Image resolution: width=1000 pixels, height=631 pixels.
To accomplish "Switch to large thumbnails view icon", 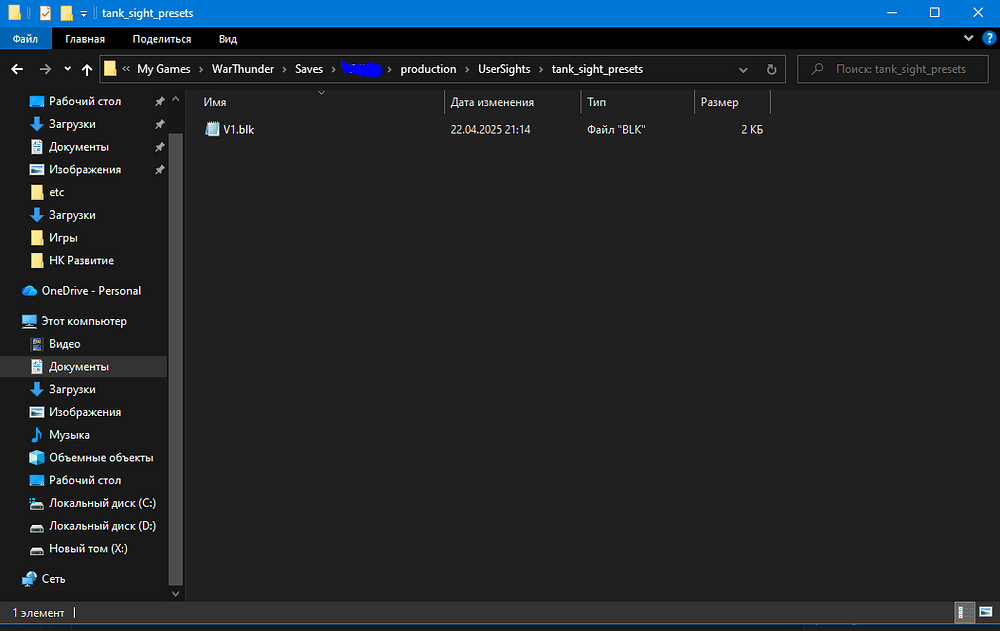I will tap(985, 613).
